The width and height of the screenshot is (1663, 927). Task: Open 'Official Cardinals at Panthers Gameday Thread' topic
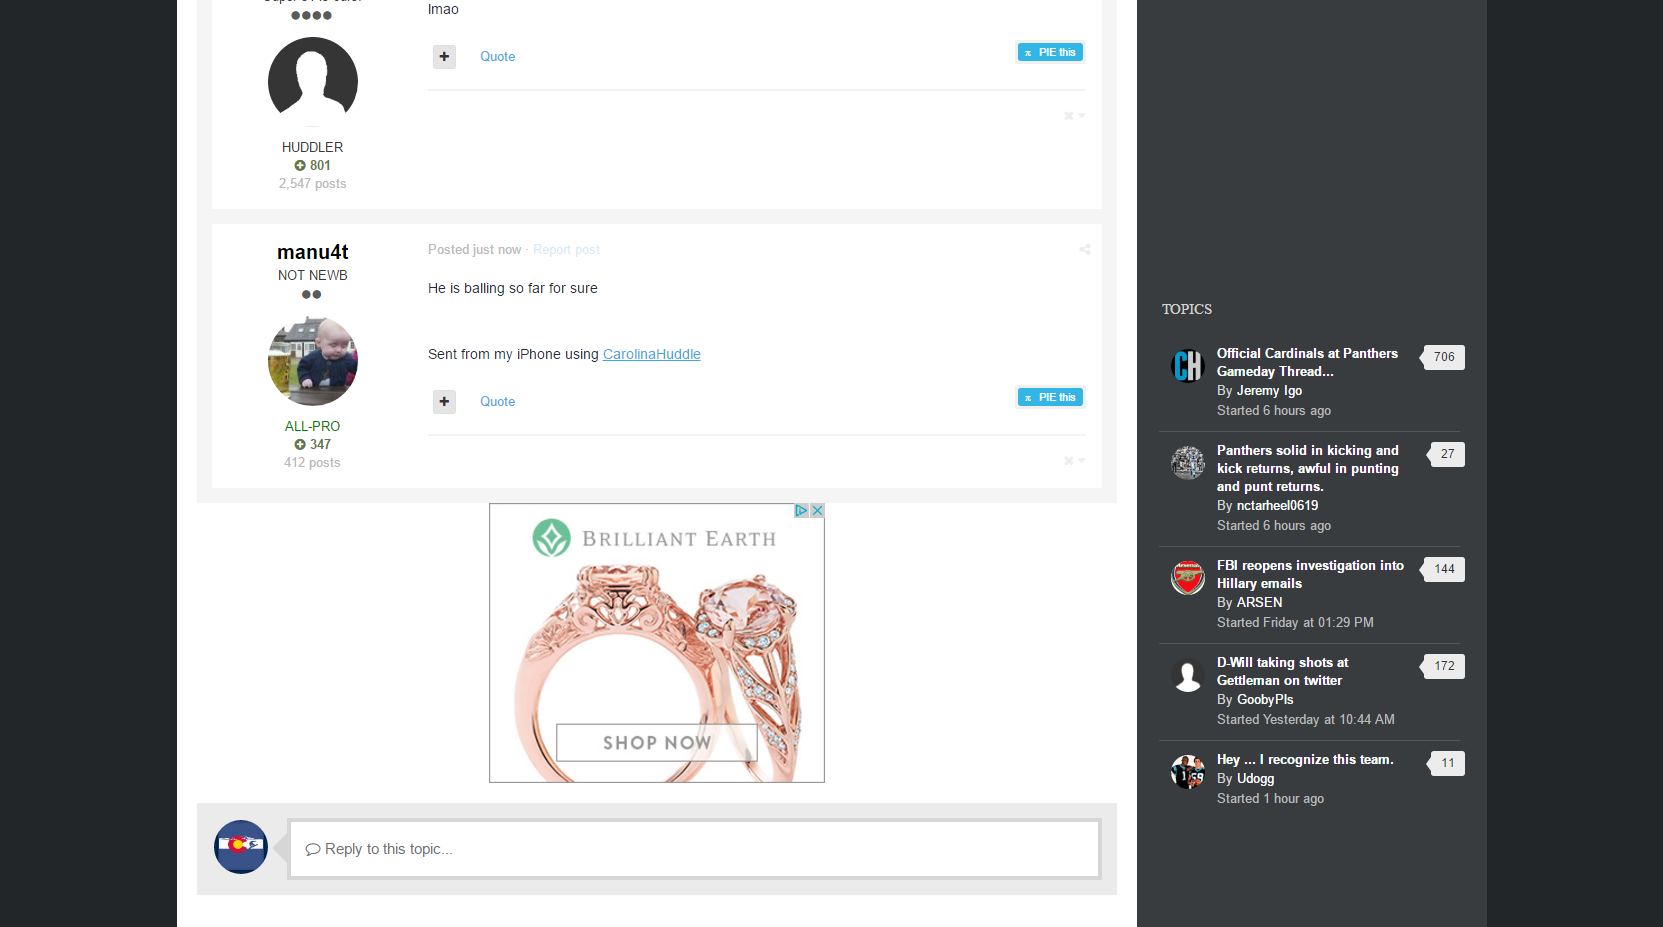point(1306,362)
